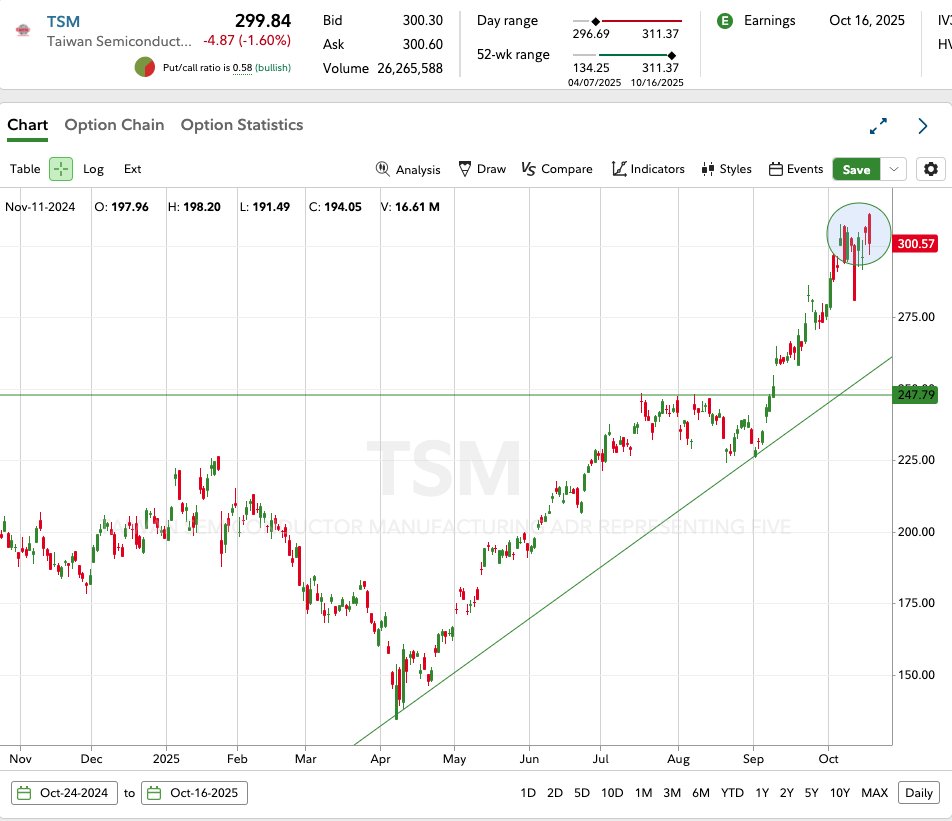Viewport: 952px width, 821px height.
Task: Switch to the Option Chain tab
Action: (x=114, y=125)
